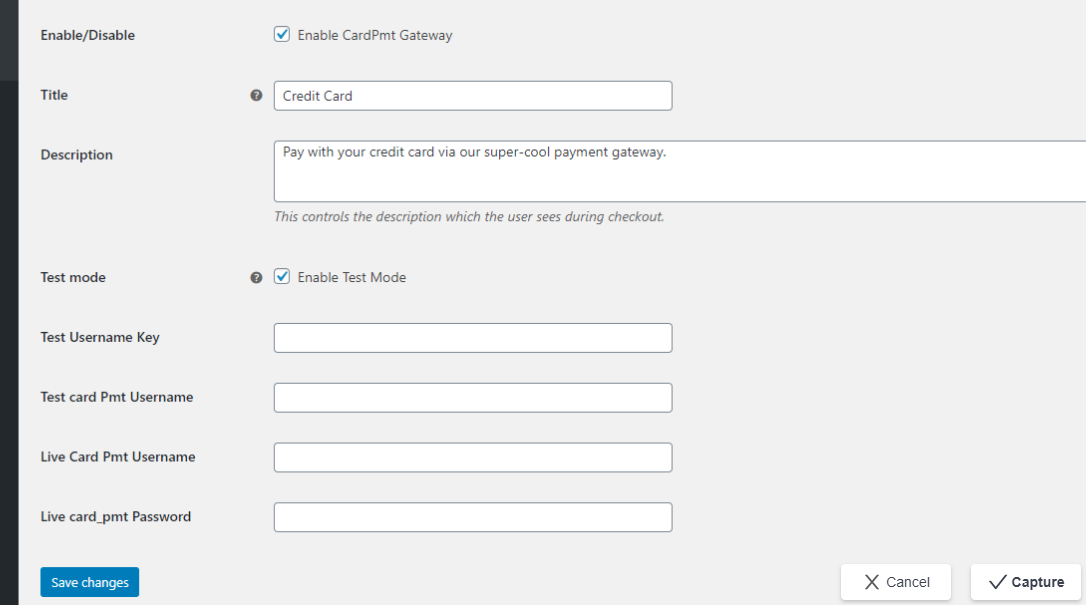Toggle the Enable CardPmt Gateway setting

point(282,33)
